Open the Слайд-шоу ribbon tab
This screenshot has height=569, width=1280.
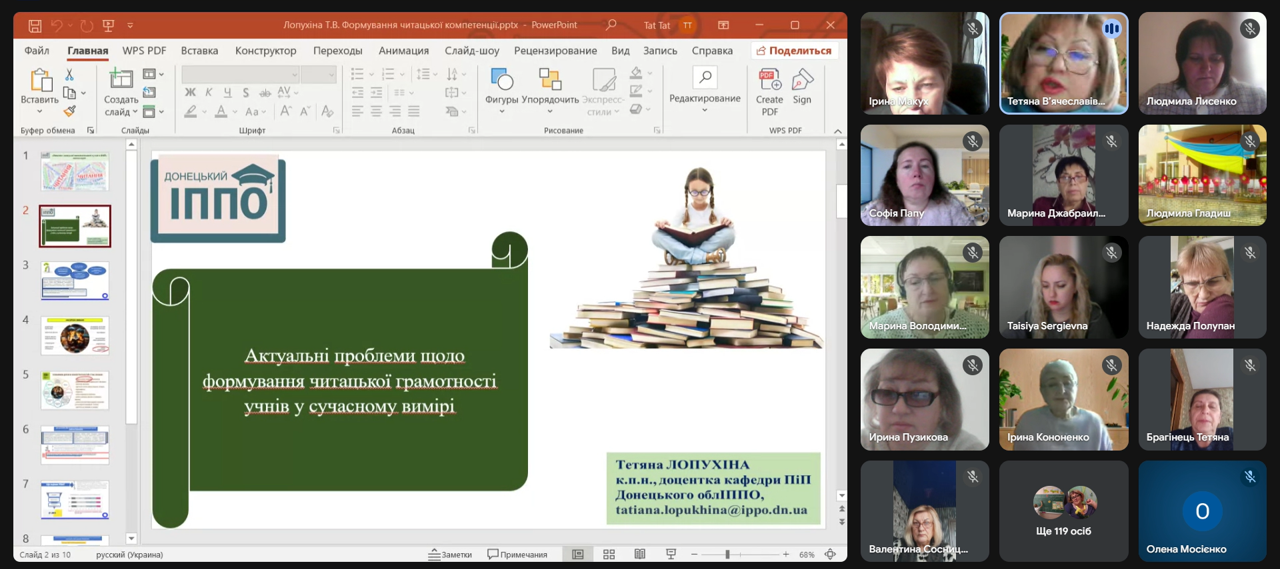pos(471,50)
